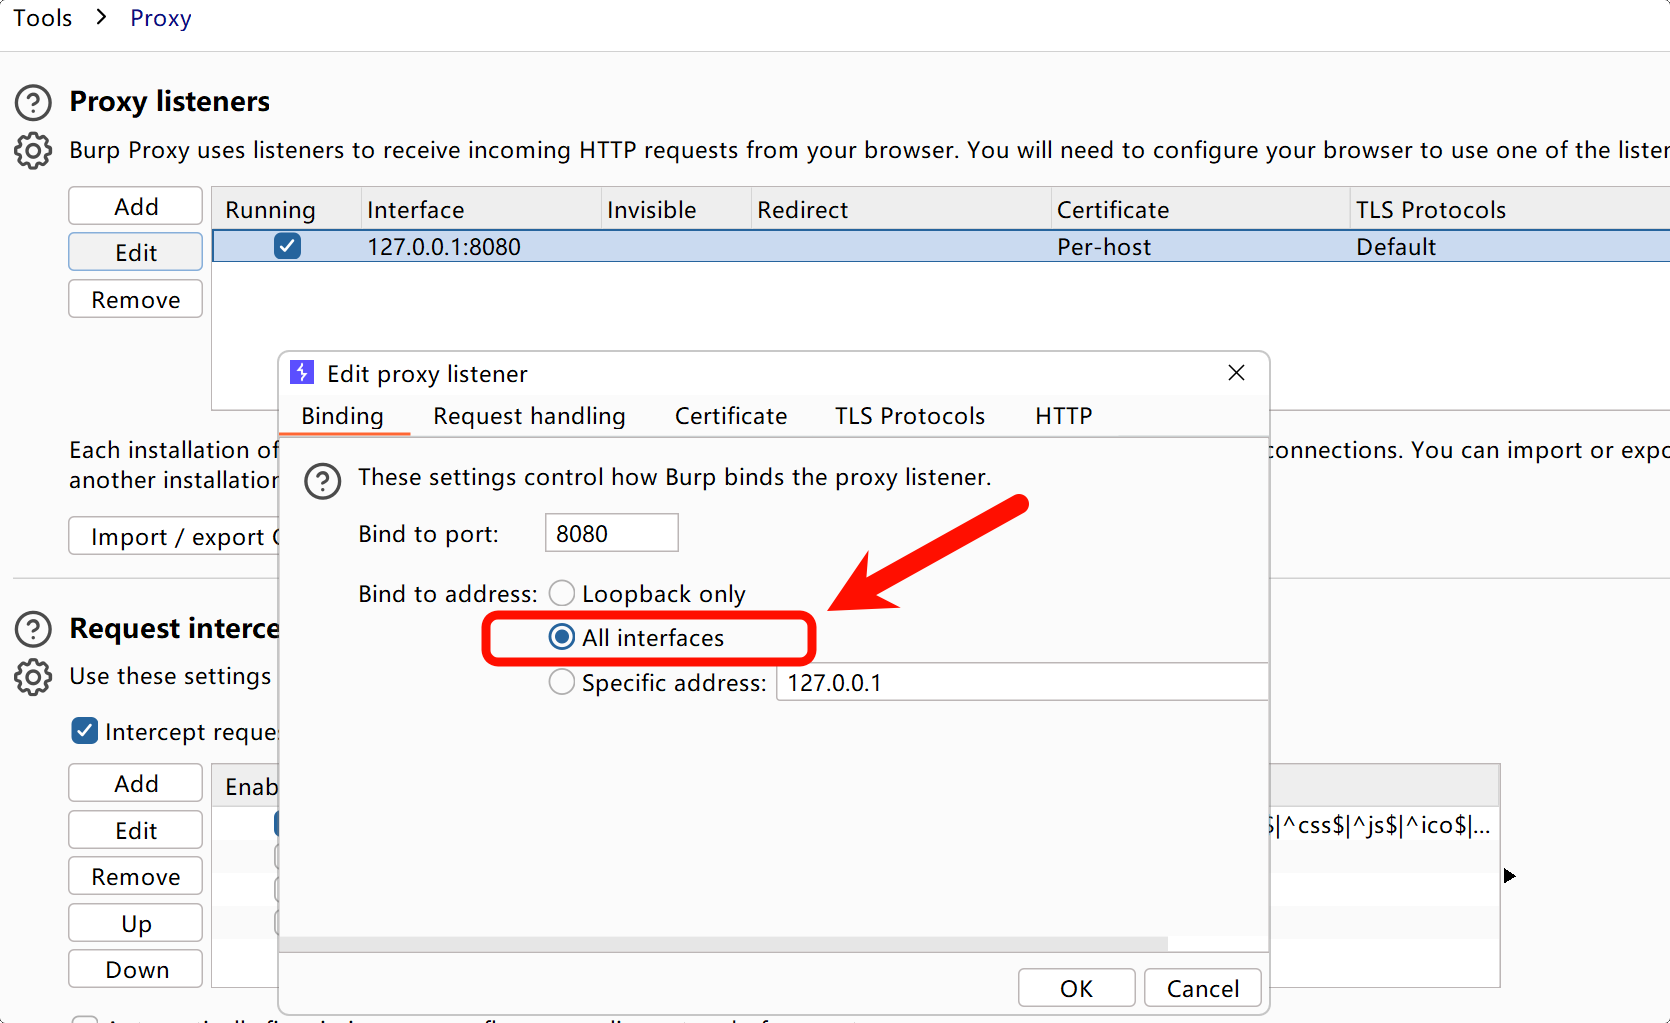This screenshot has width=1670, height=1023.
Task: Click OK to confirm listener settings
Action: (1076, 988)
